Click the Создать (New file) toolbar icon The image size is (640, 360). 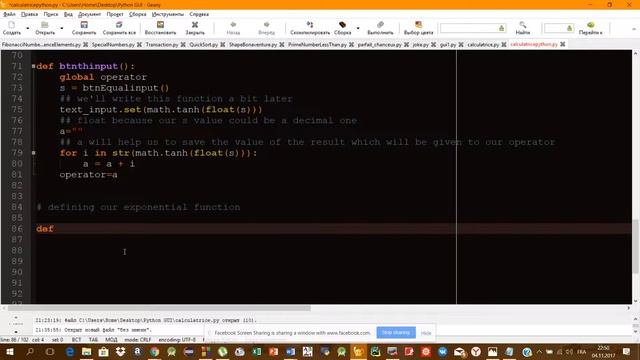11,28
